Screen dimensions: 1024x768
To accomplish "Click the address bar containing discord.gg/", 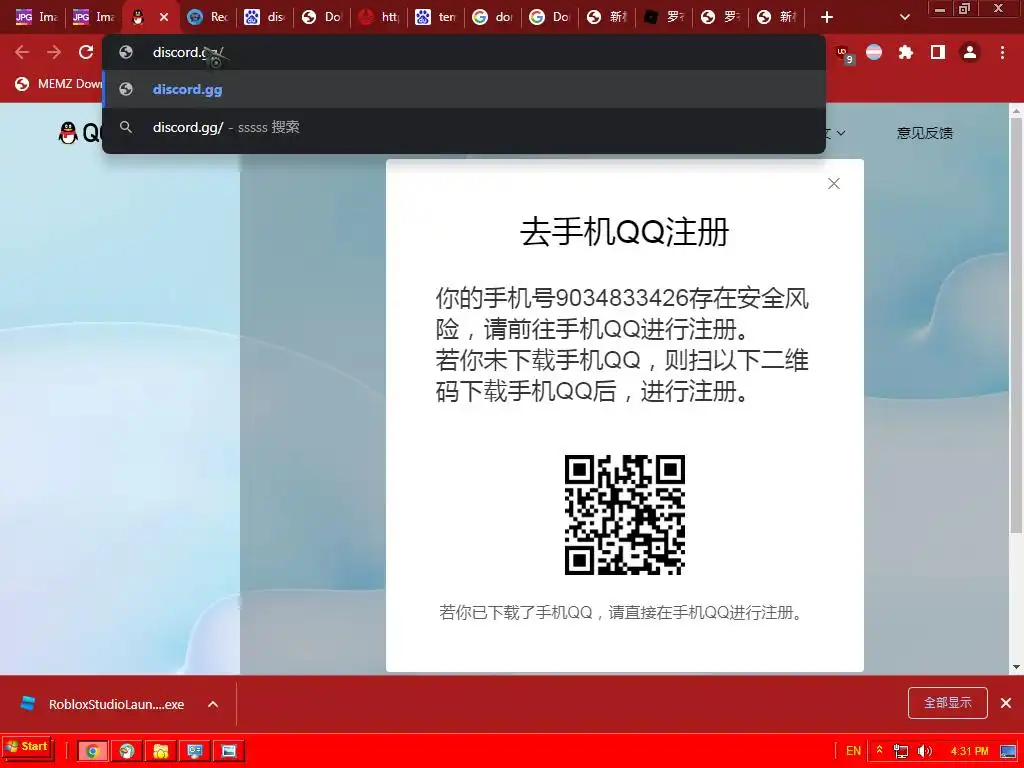I will coord(464,52).
